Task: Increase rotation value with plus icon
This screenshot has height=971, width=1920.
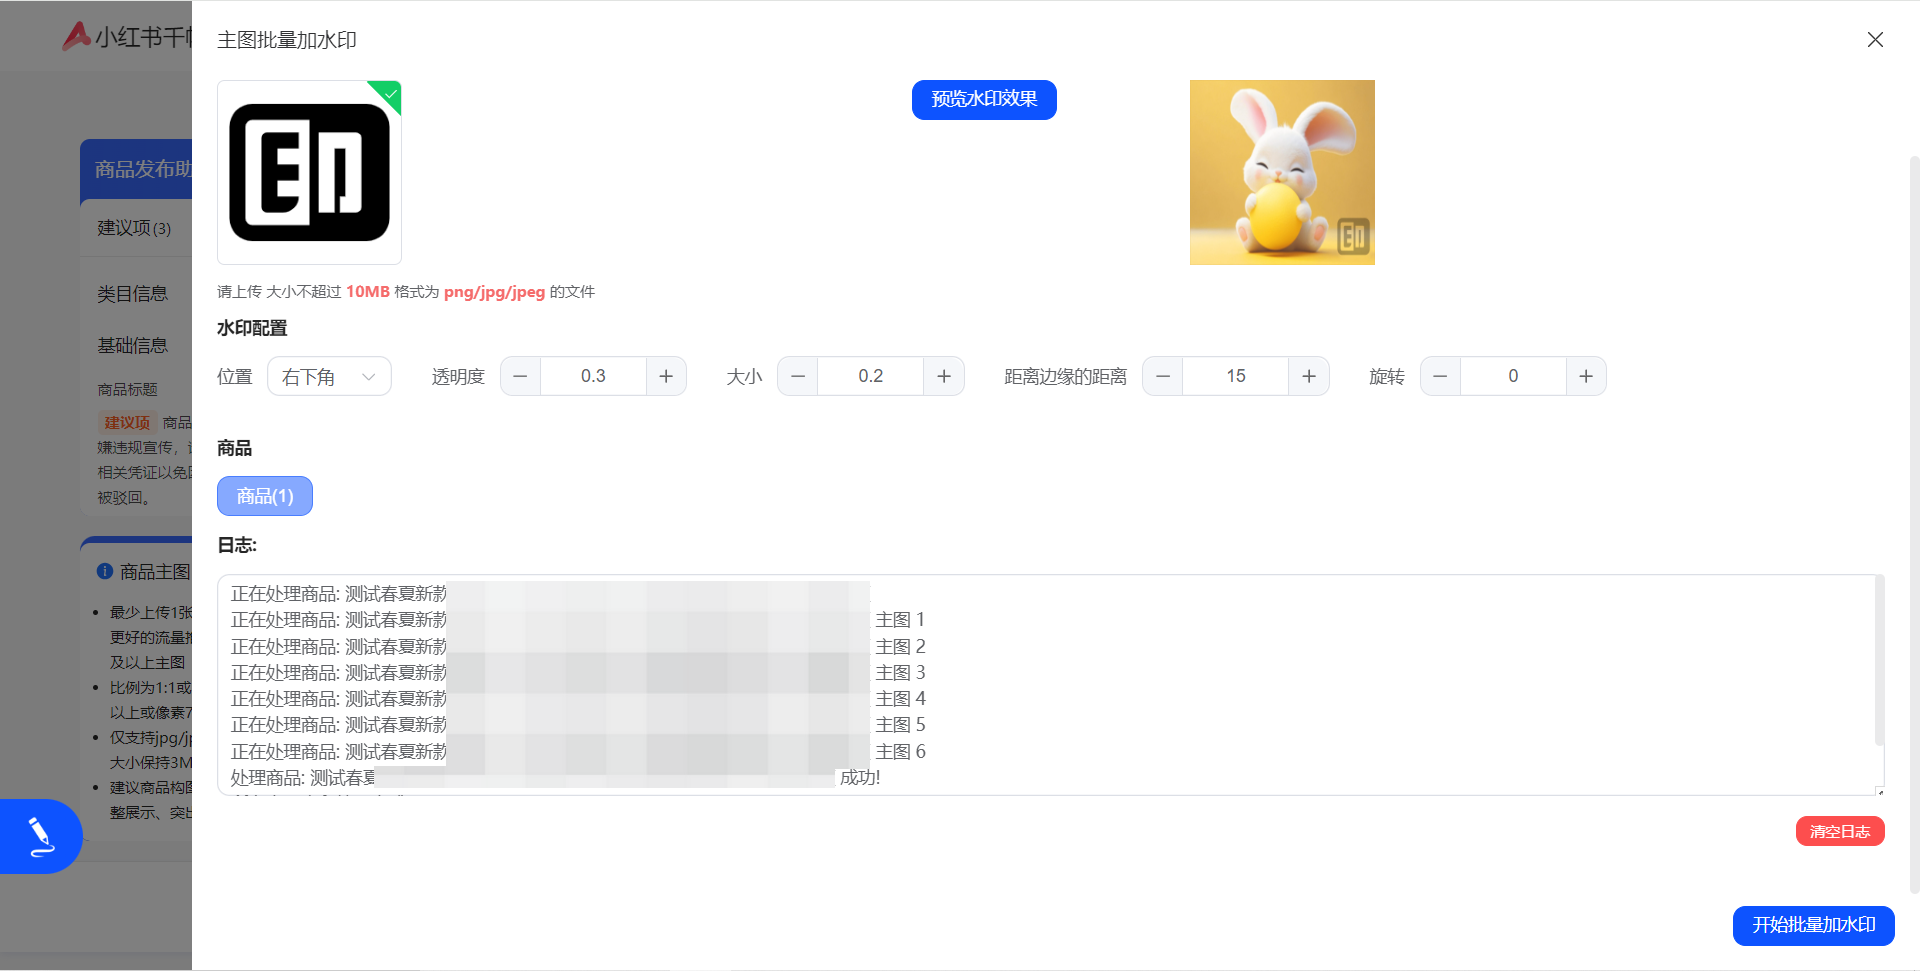Action: pos(1586,376)
